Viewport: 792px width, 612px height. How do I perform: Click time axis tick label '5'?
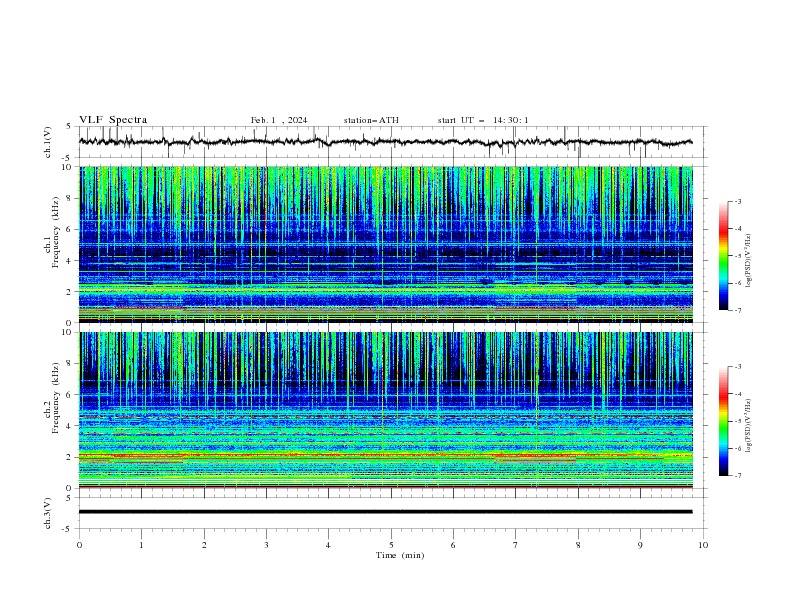coord(391,545)
